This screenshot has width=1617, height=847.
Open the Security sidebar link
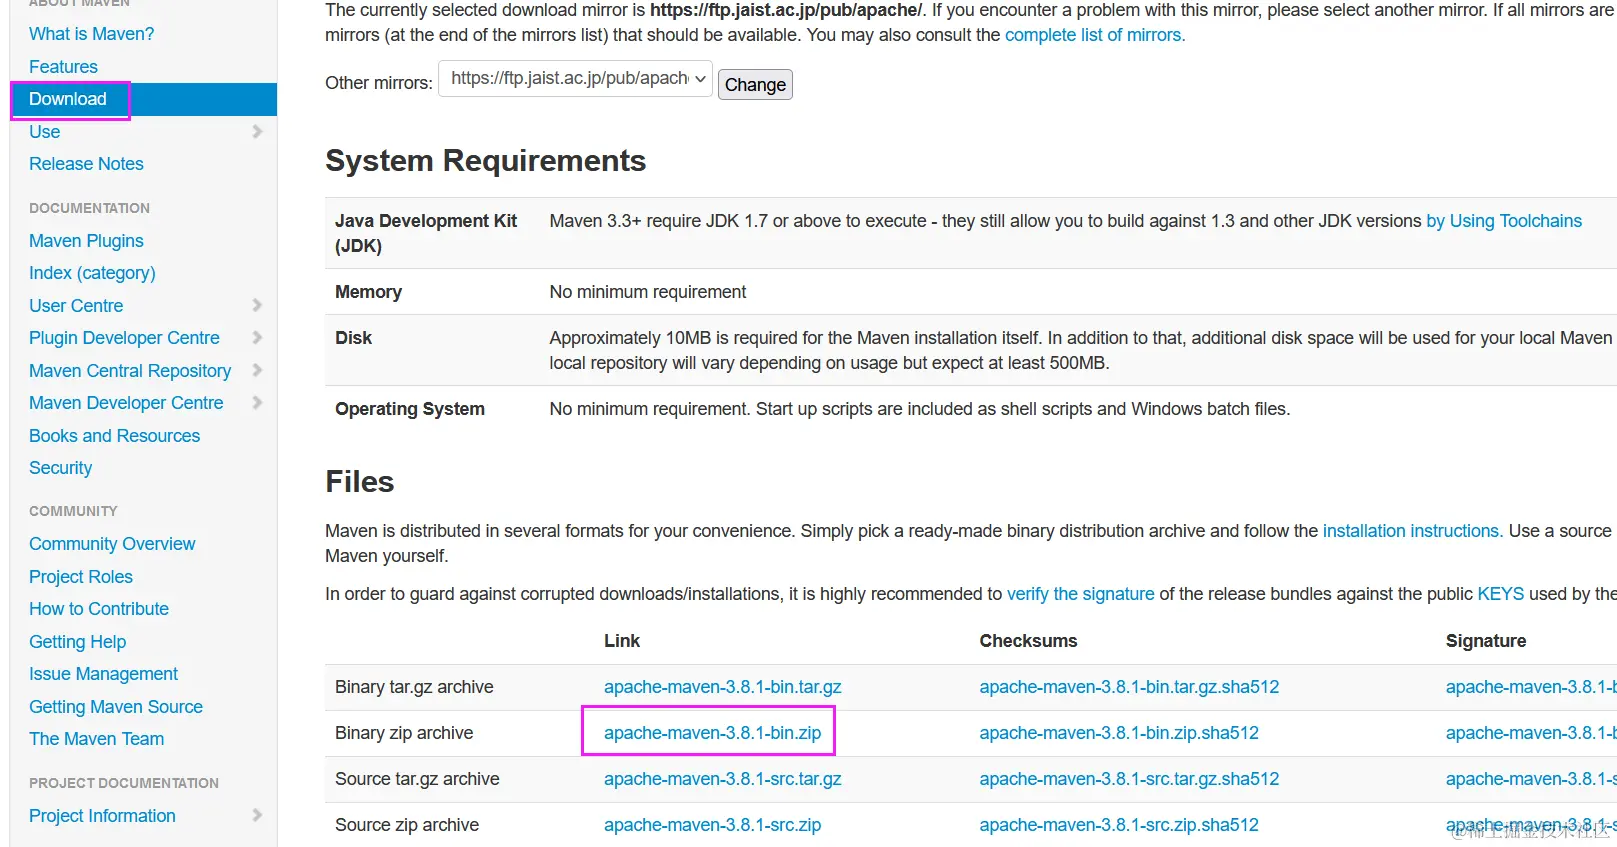pos(60,468)
